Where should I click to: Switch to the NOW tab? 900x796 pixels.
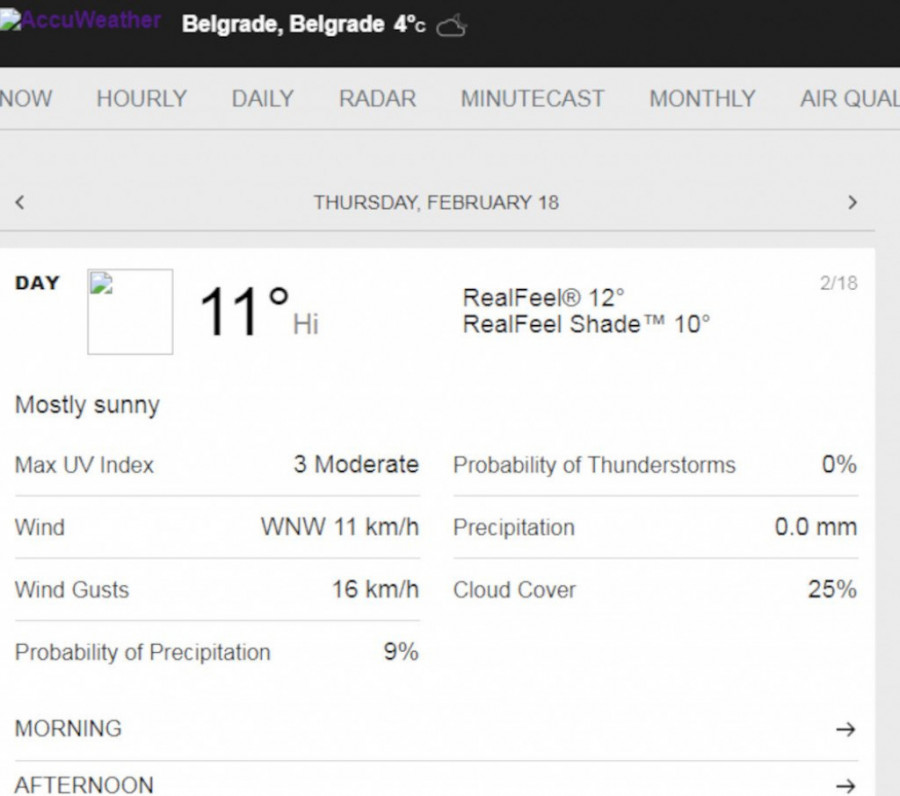coord(26,99)
